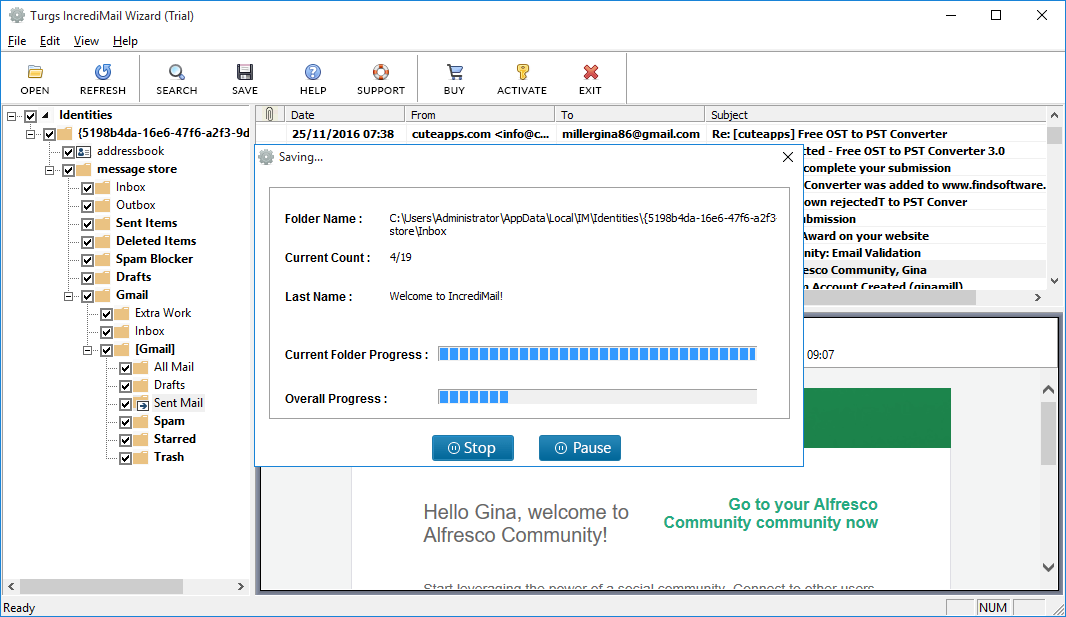Click the Overall Progress bar

(x=598, y=398)
